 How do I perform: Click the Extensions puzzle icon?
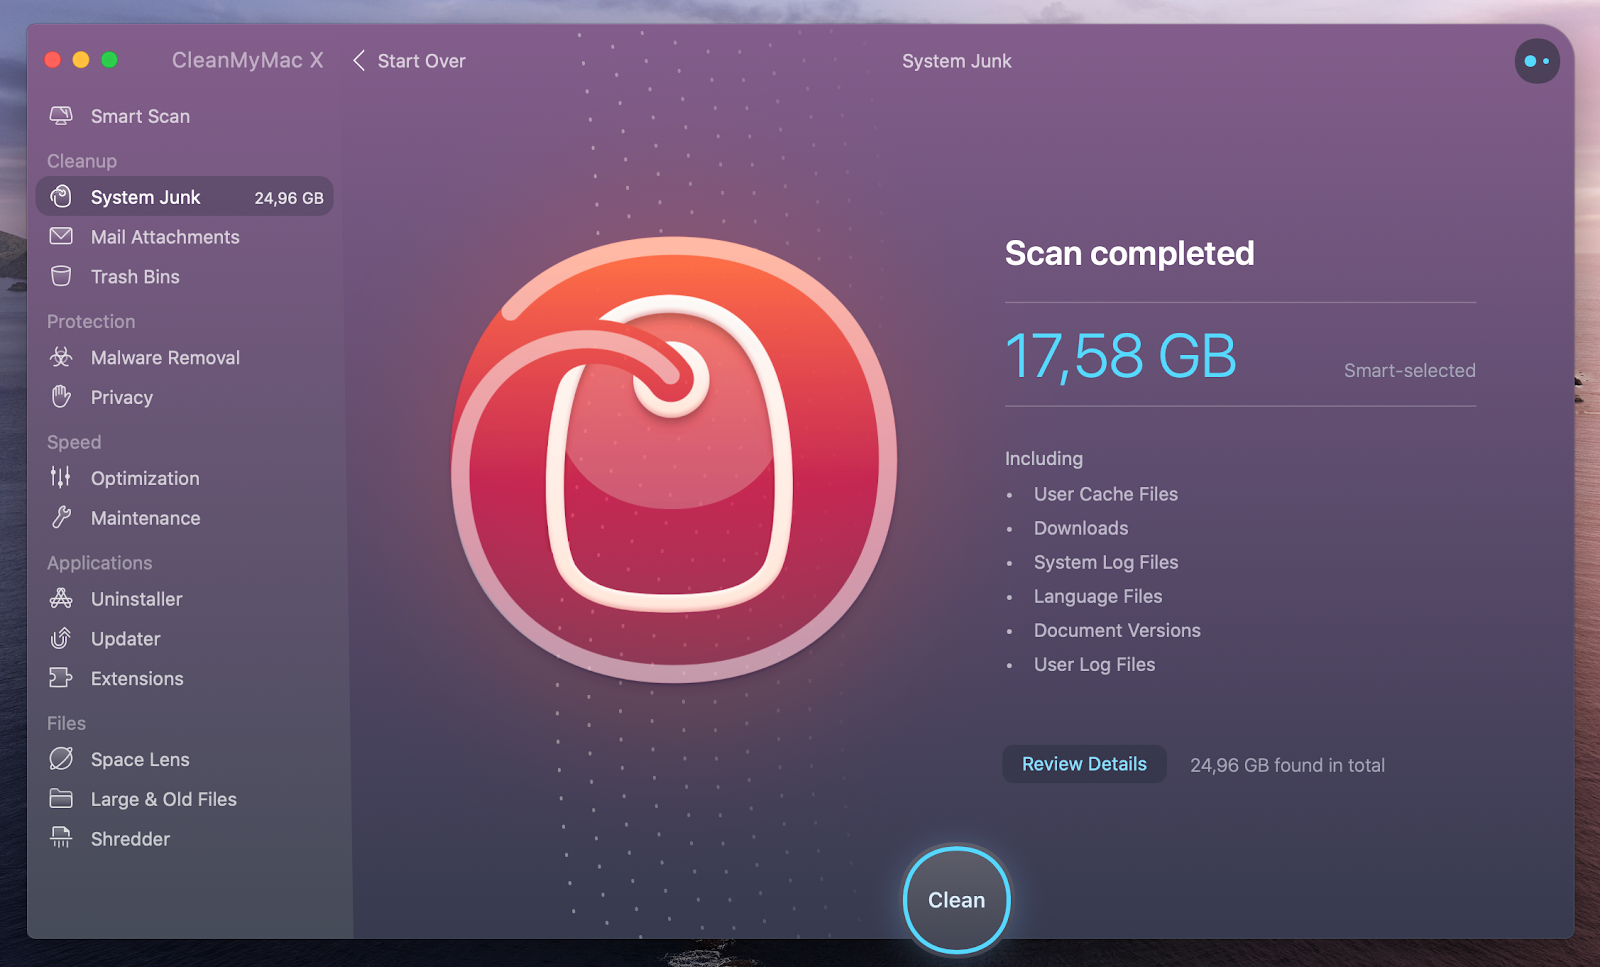pyautogui.click(x=61, y=678)
